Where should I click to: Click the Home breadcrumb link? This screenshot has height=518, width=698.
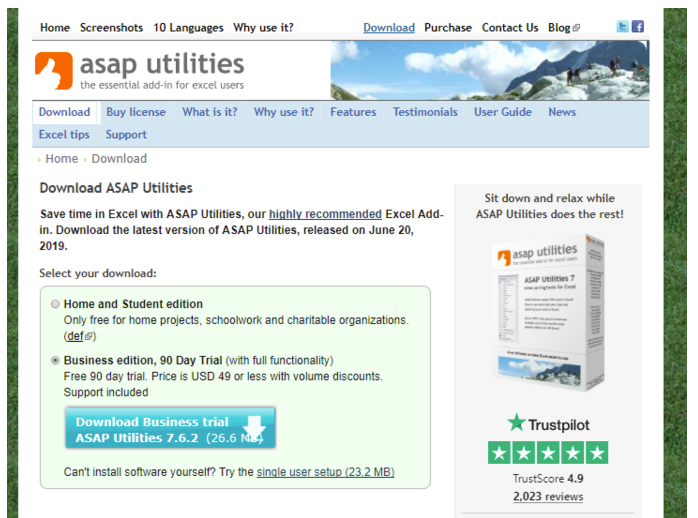click(61, 159)
